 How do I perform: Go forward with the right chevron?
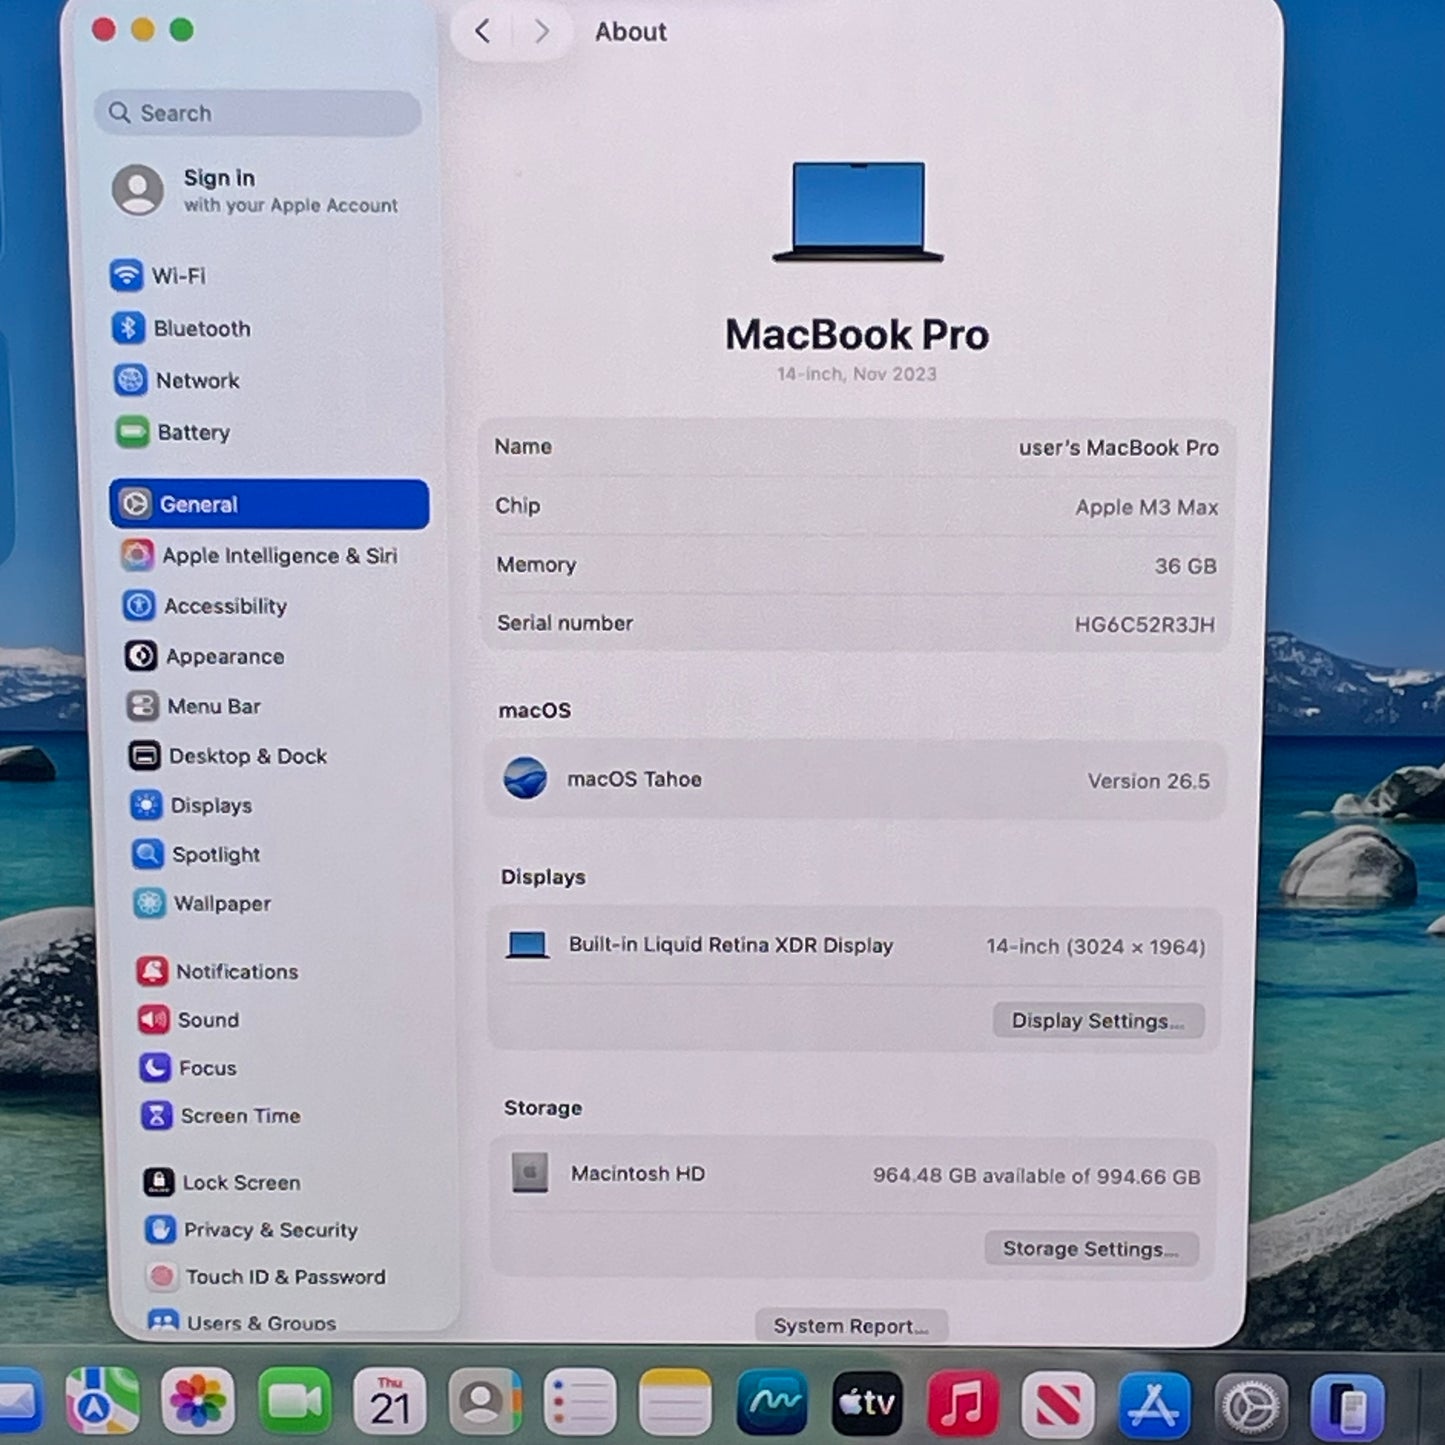(x=541, y=31)
